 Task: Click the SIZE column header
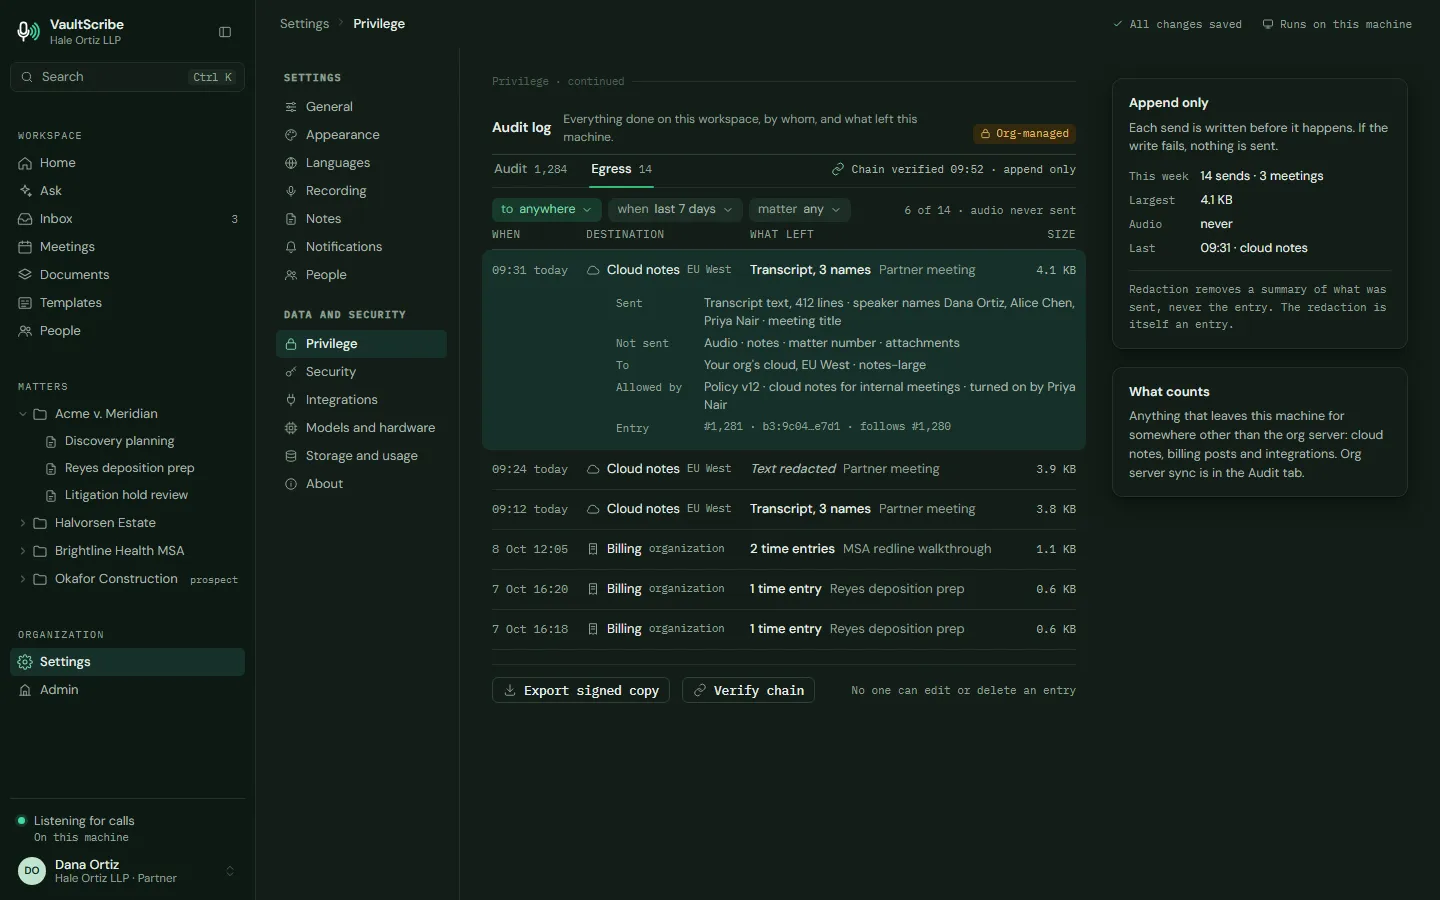pos(1061,234)
